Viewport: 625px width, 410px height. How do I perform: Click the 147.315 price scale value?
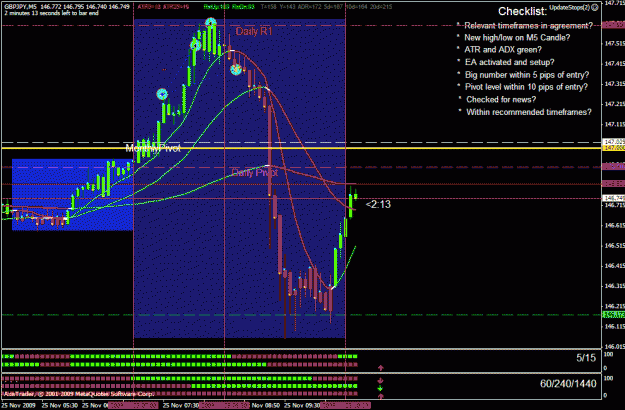coord(614,84)
